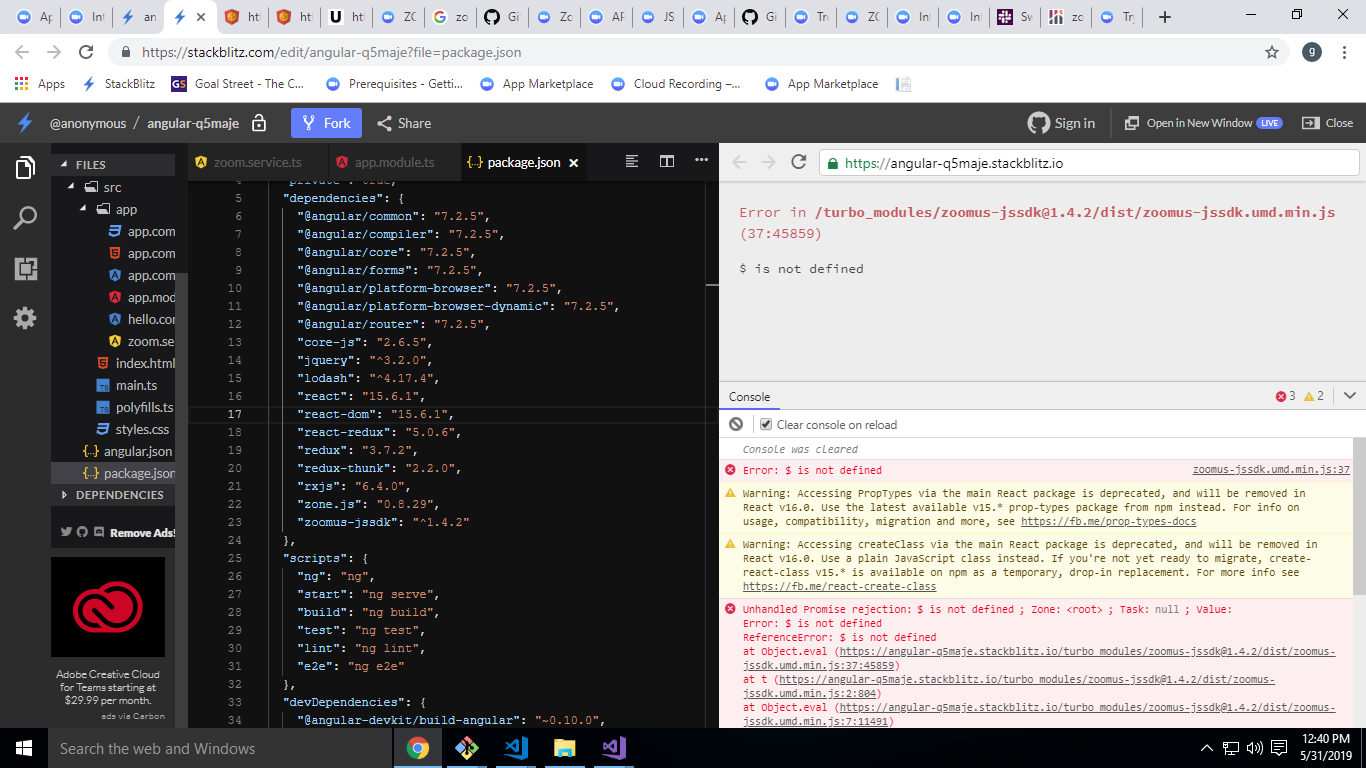Open preview in New Window
Screen dimensions: 1366x768
click(1203, 123)
